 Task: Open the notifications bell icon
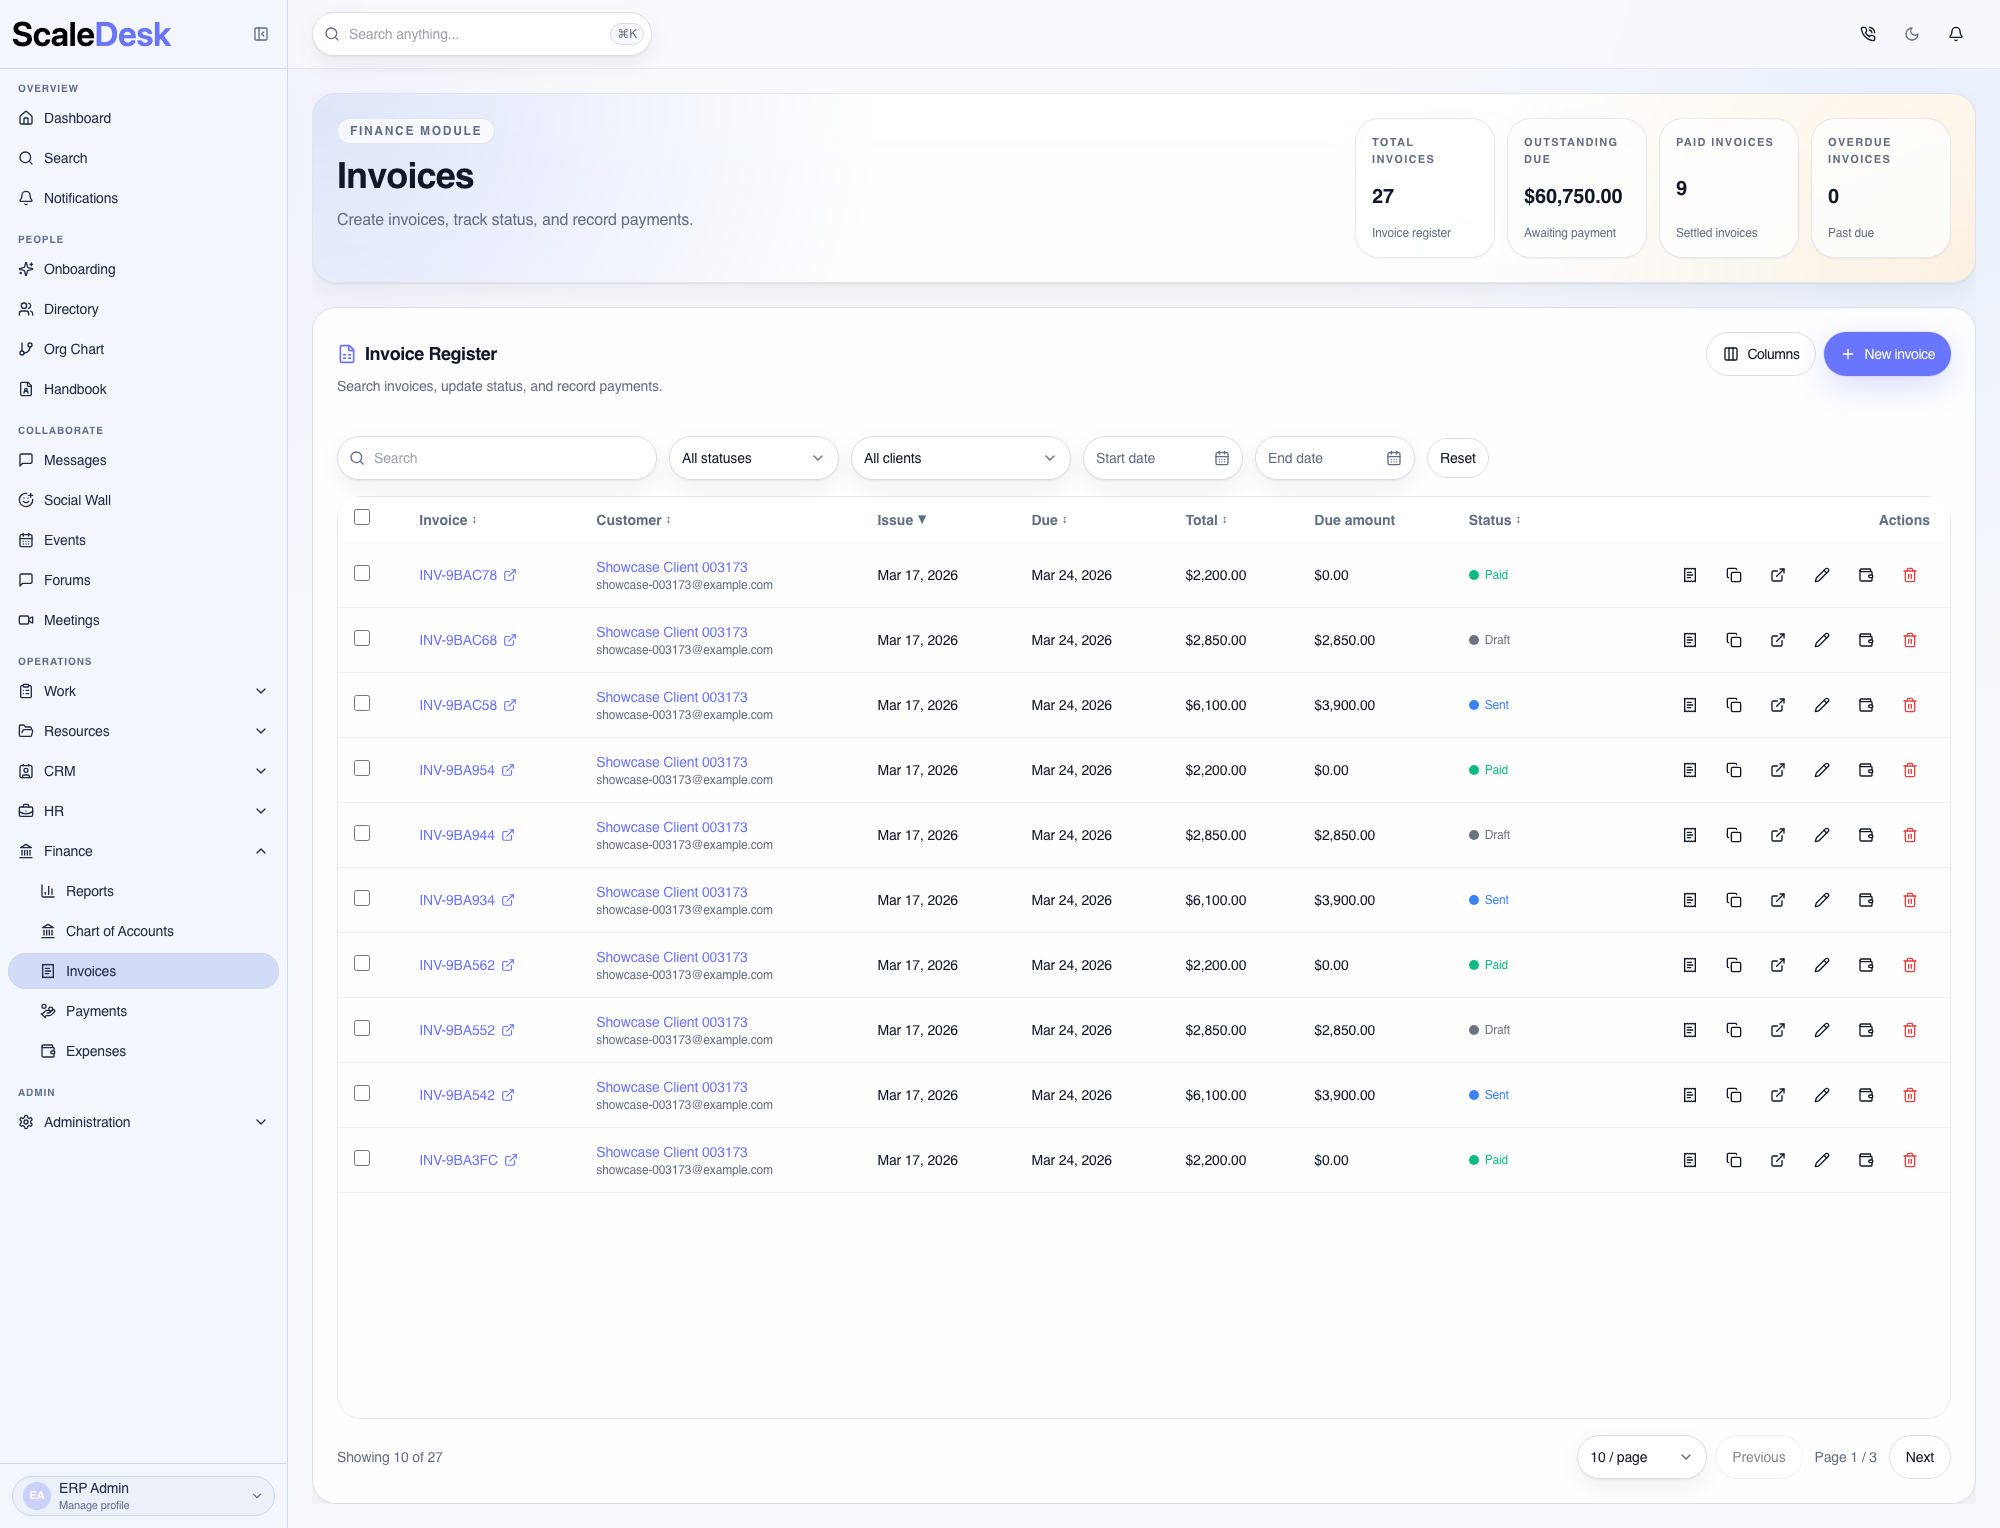point(1956,34)
